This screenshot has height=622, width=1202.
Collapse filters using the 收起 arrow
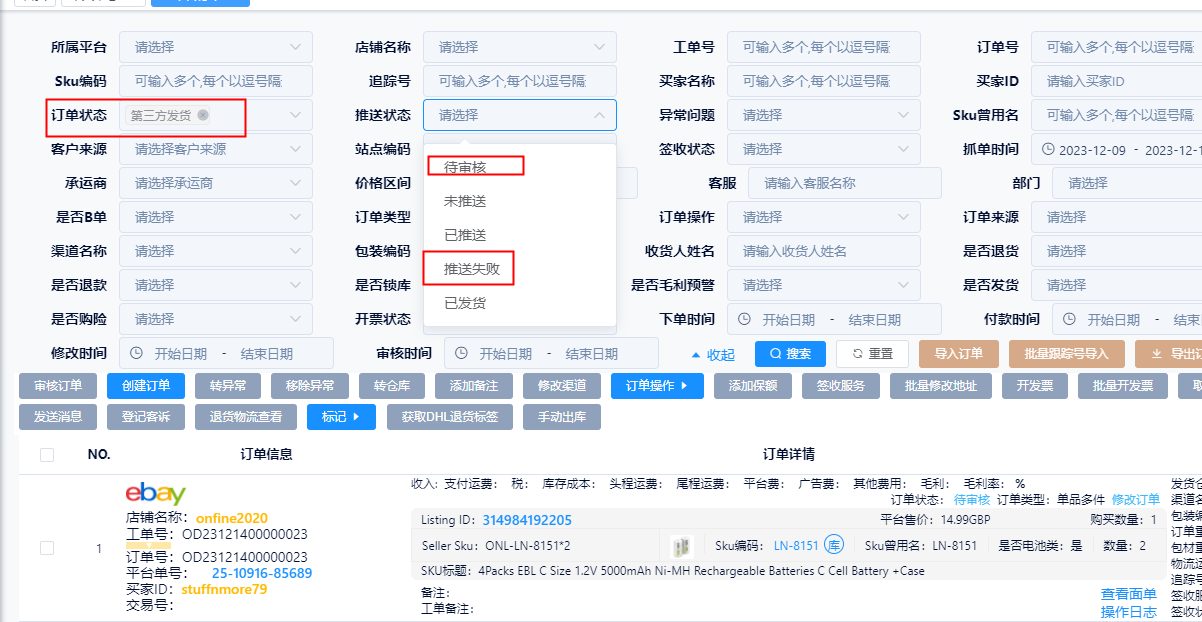pos(712,354)
